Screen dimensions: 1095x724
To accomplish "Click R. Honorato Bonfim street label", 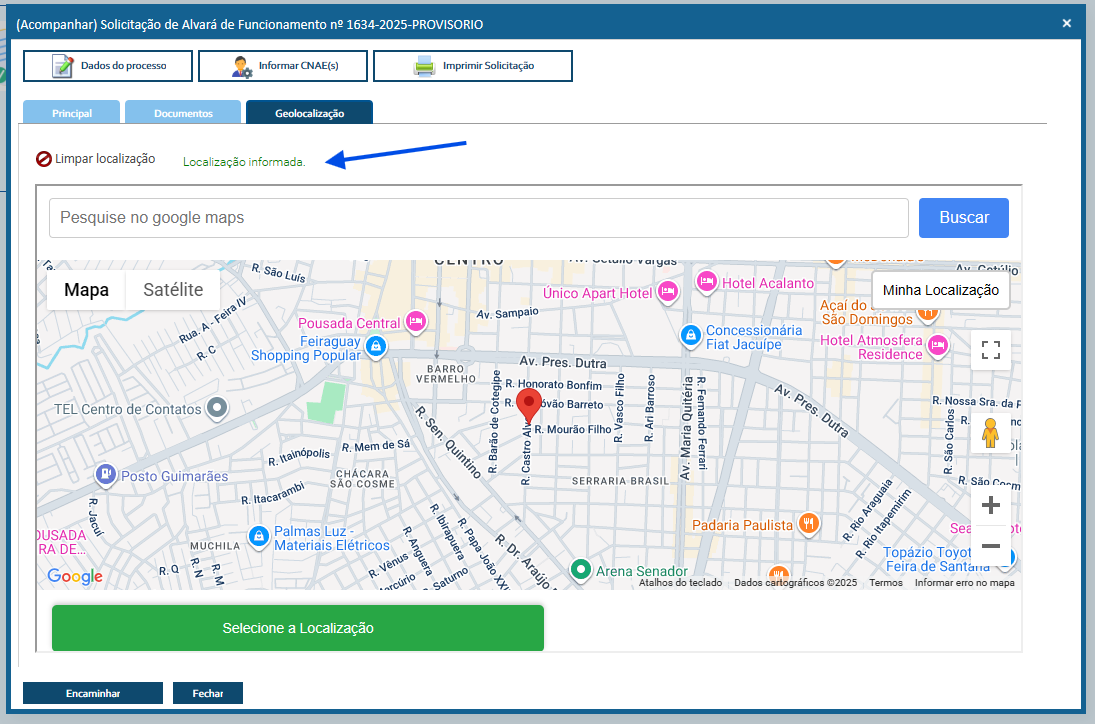I will 554,384.
